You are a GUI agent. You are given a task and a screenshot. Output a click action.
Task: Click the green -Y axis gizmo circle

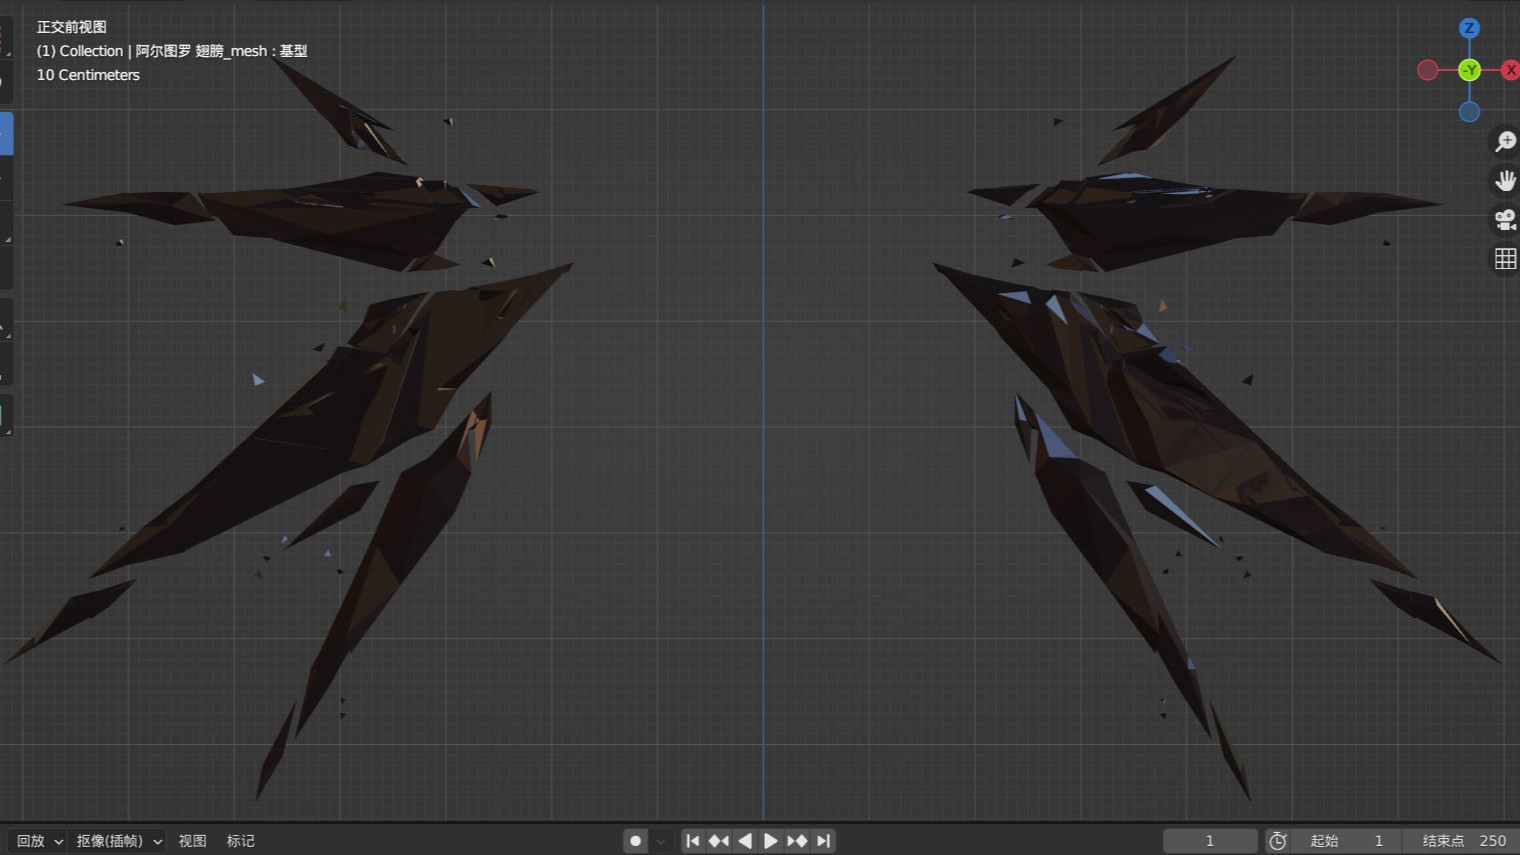[1469, 70]
